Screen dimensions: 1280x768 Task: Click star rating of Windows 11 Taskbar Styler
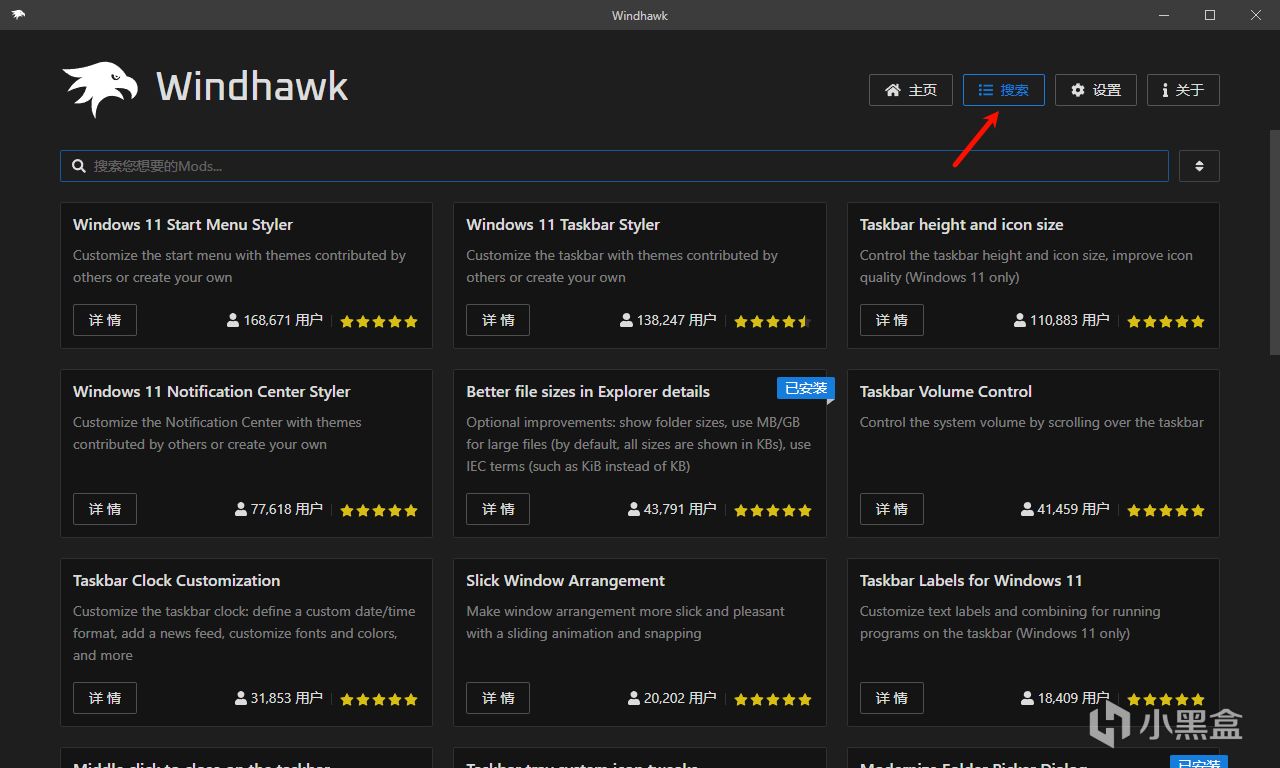coord(772,321)
